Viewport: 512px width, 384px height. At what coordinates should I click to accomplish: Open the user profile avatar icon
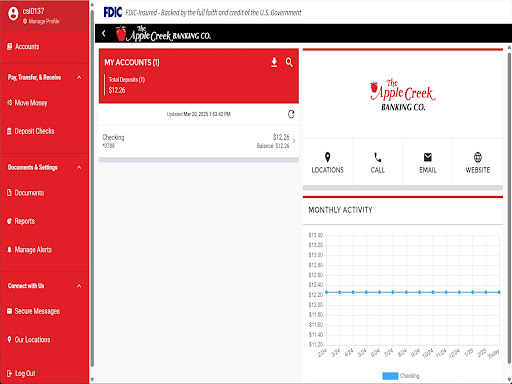coord(13,14)
